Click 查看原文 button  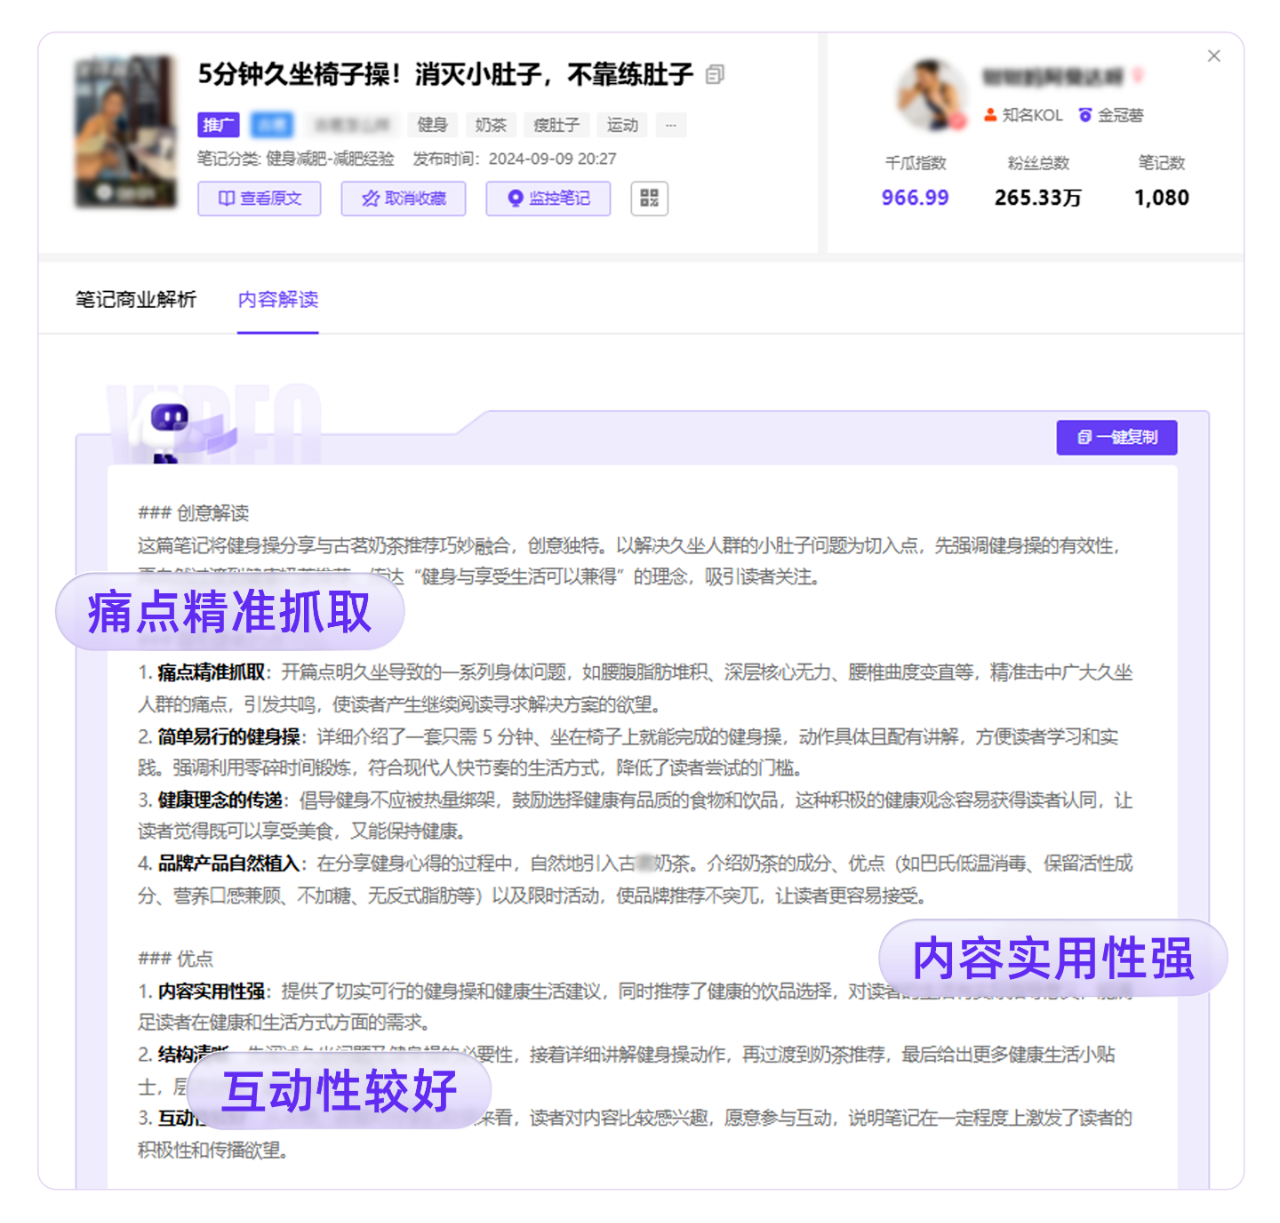(259, 198)
